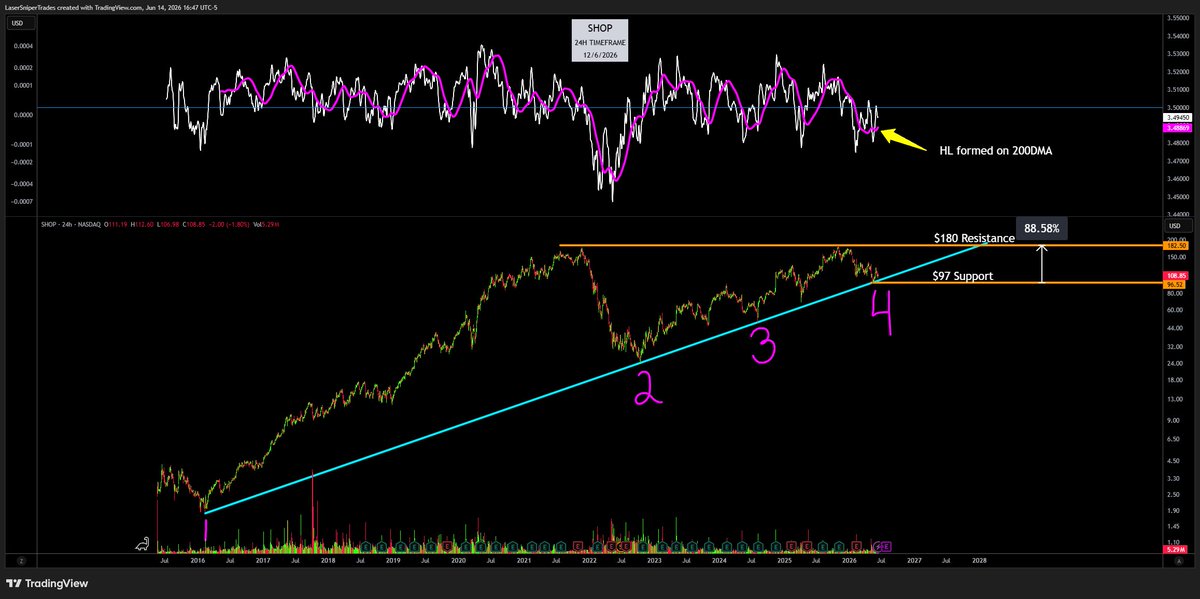Click the 5.29M volume label on axis

pos(1175,550)
